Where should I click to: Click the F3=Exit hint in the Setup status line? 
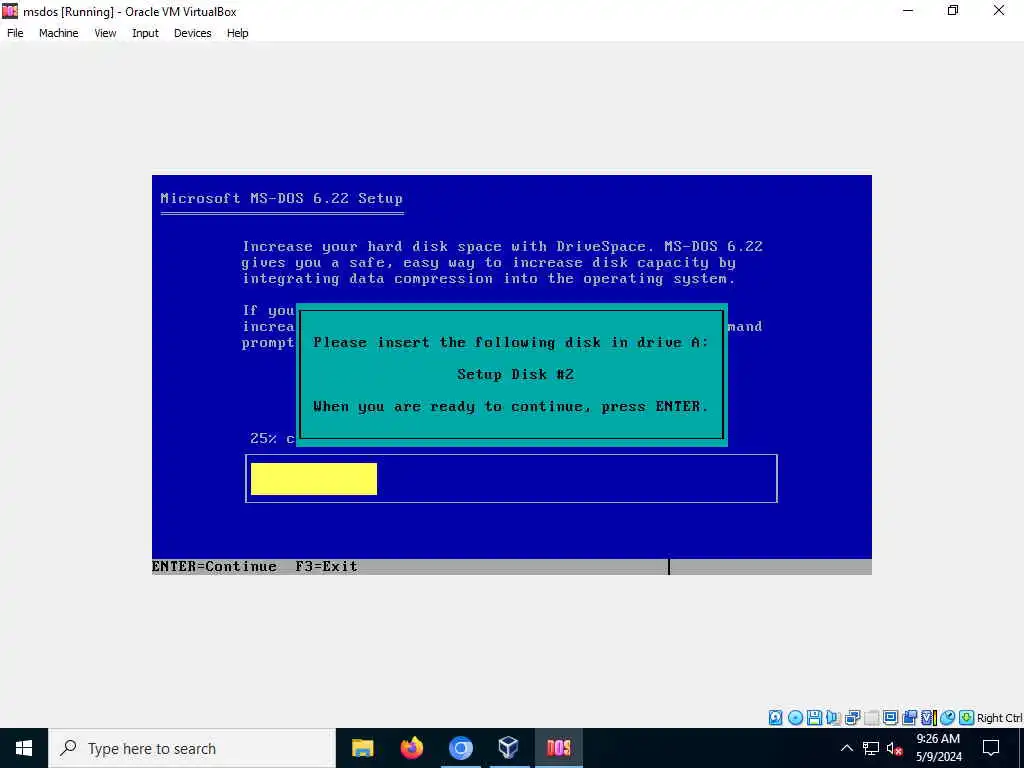point(327,566)
